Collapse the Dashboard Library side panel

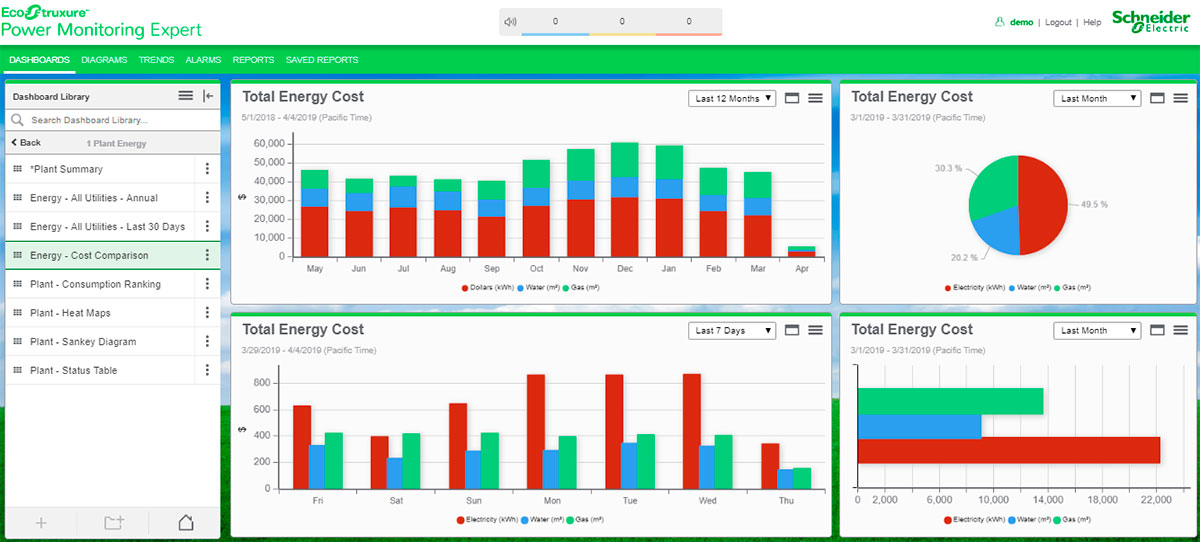tap(208, 96)
